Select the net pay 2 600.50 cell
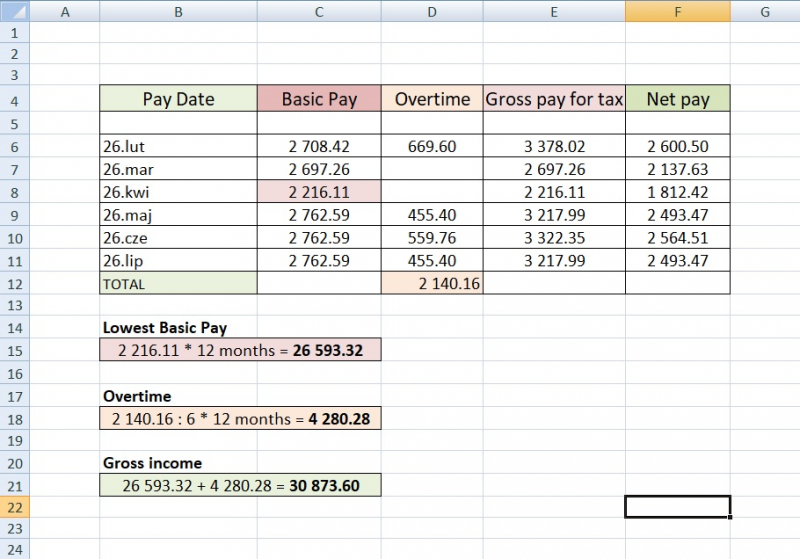This screenshot has width=800, height=559. tap(677, 146)
